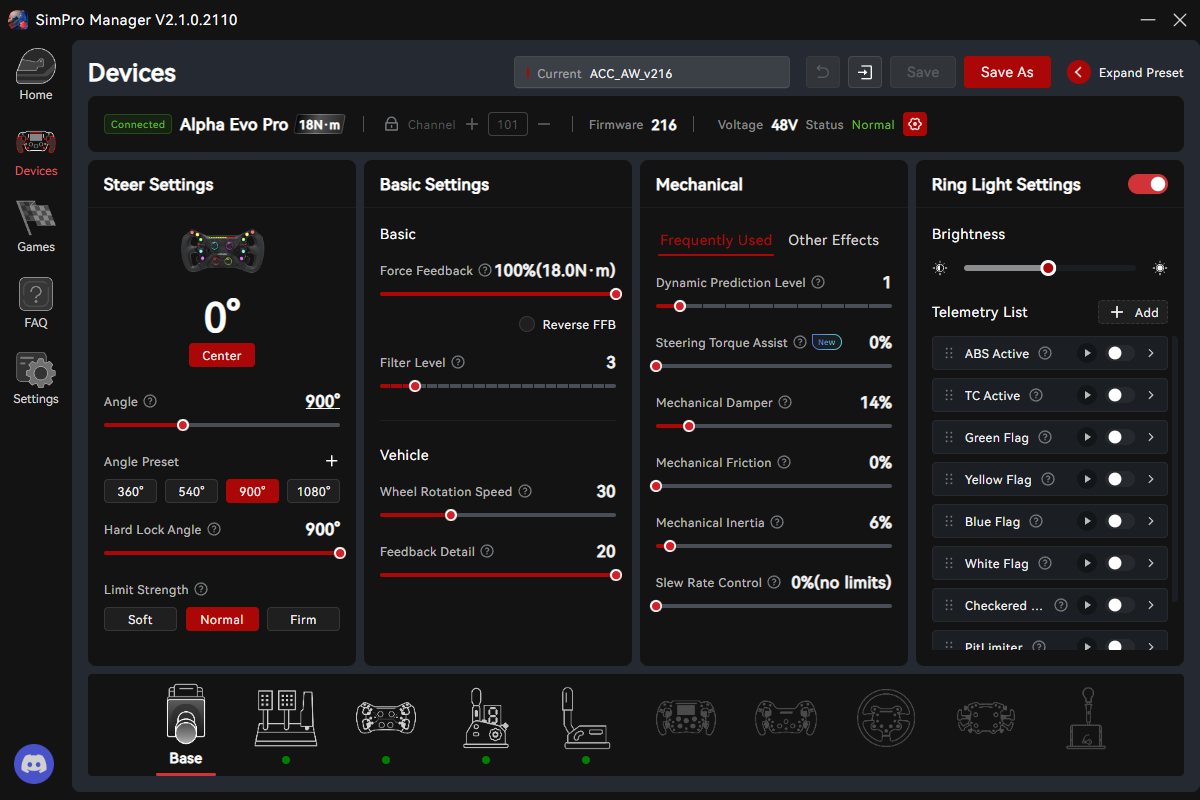Open the Discord community icon
The width and height of the screenshot is (1200, 800).
coord(34,764)
